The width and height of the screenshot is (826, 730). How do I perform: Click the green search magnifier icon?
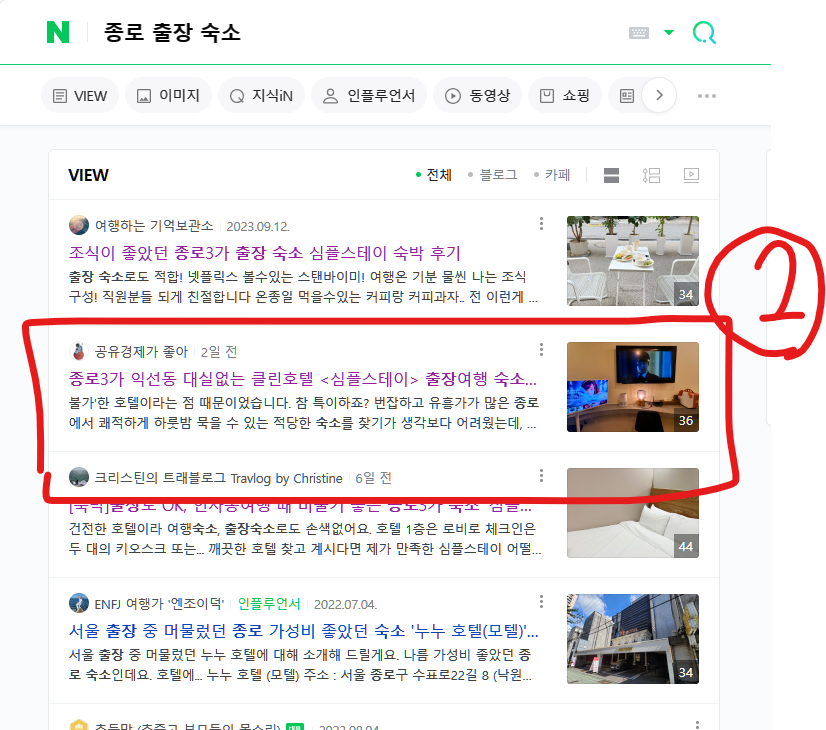click(x=704, y=33)
